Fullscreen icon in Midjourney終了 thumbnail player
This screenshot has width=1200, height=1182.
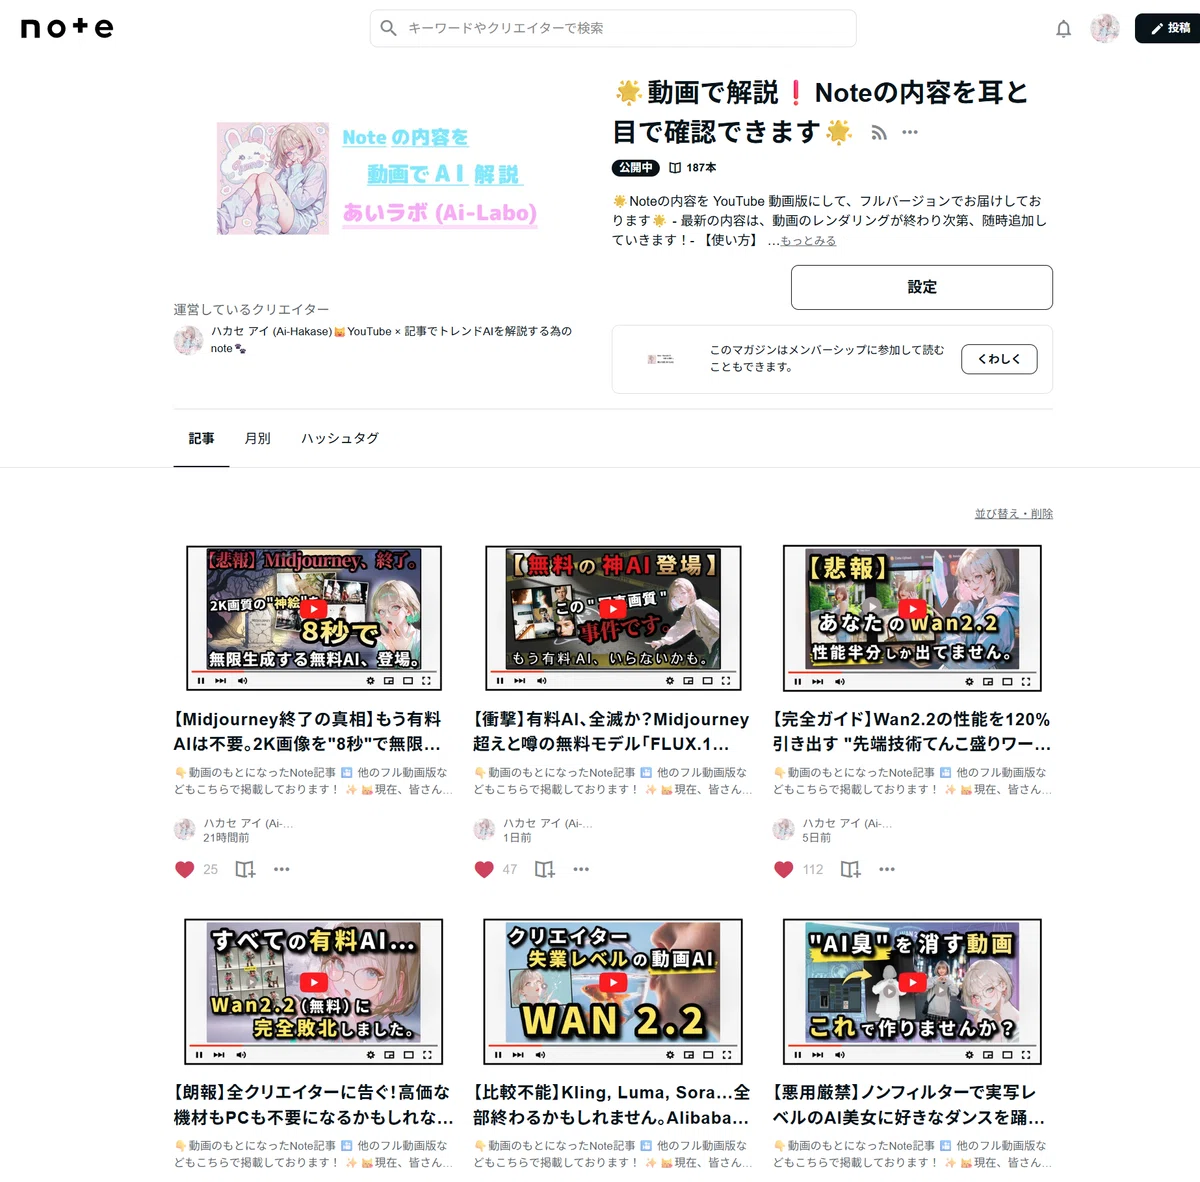(x=426, y=681)
